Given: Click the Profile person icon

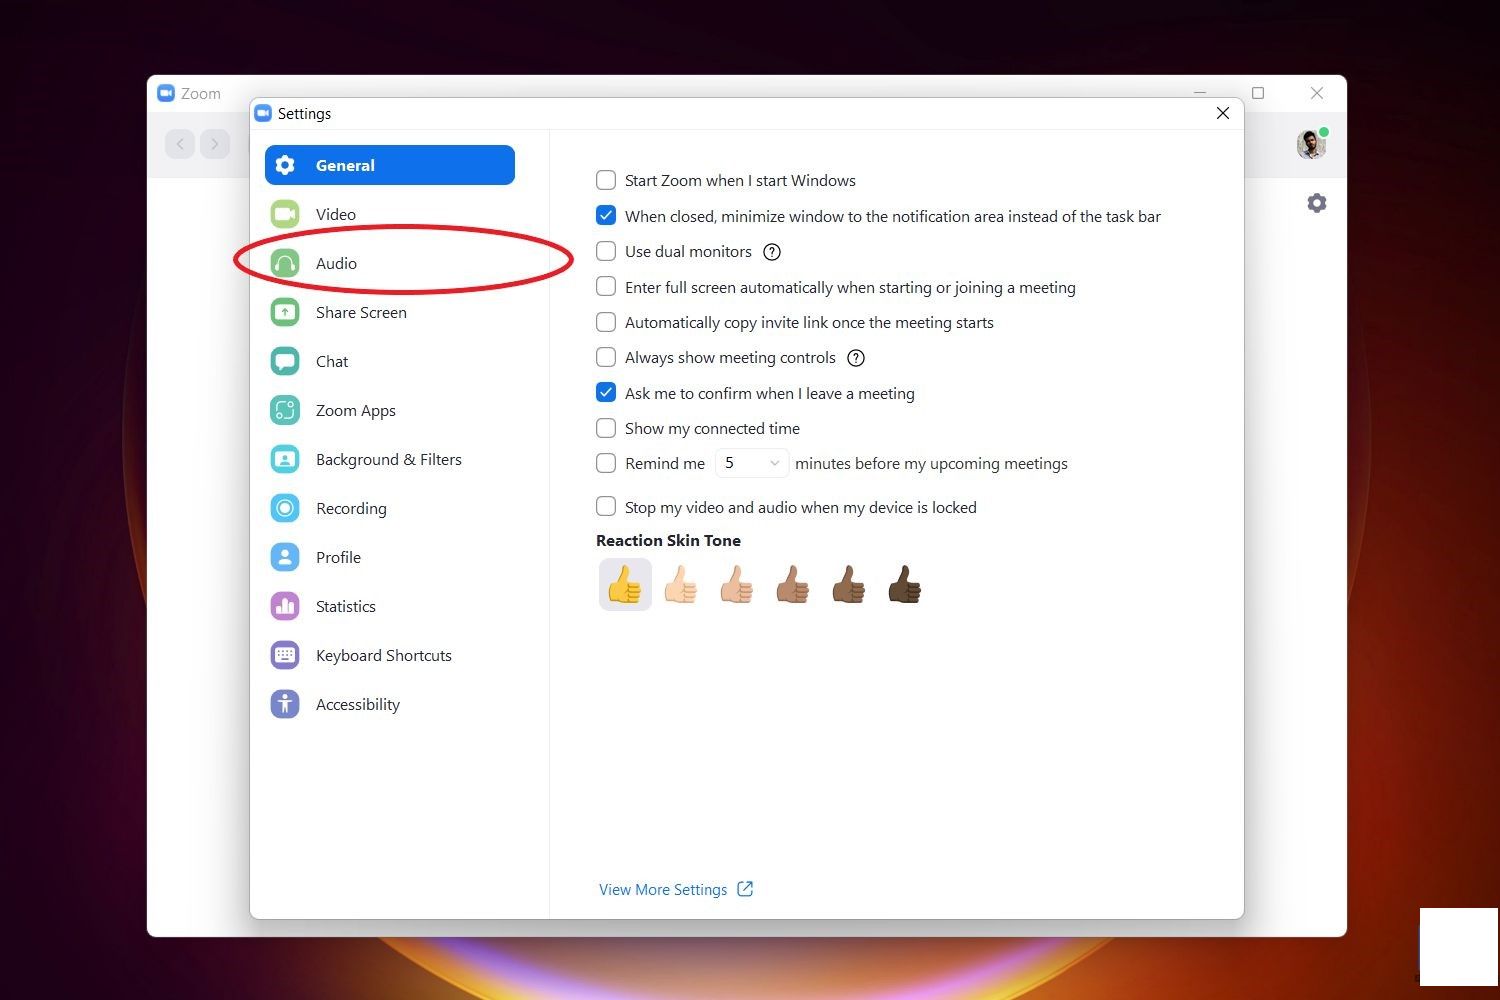Looking at the screenshot, I should (x=285, y=557).
